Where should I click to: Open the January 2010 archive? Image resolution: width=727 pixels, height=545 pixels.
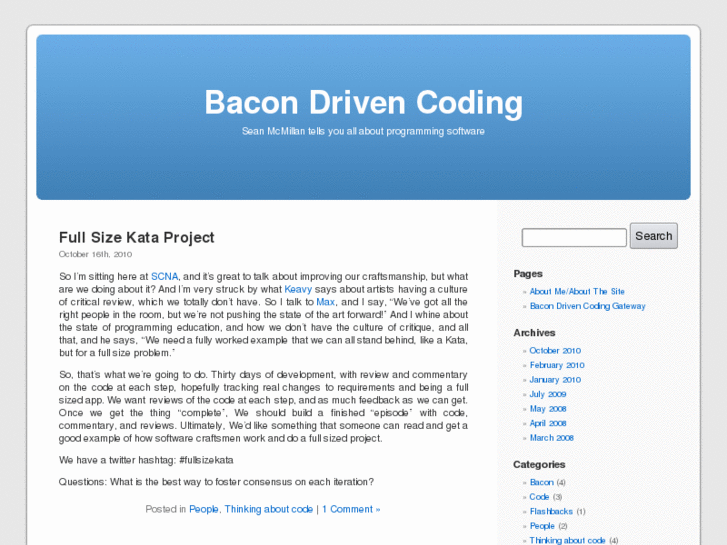(555, 379)
